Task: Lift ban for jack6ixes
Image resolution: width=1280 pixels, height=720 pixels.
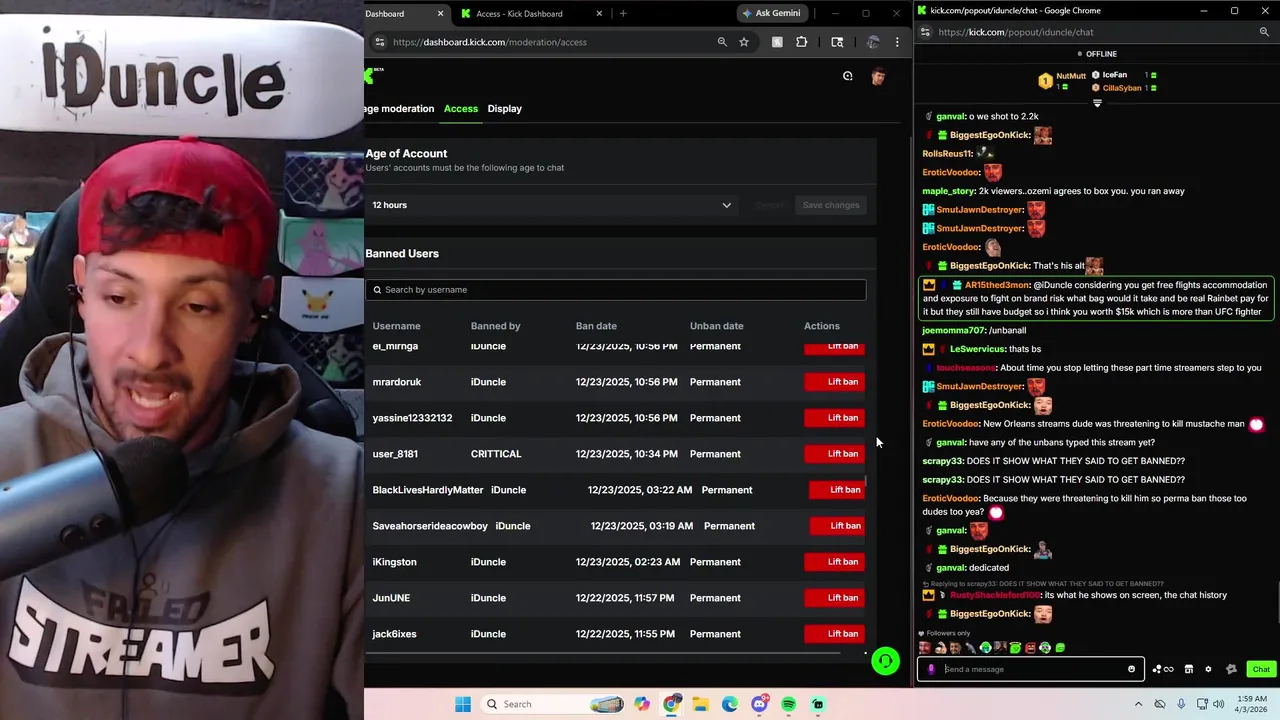Action: [835, 634]
